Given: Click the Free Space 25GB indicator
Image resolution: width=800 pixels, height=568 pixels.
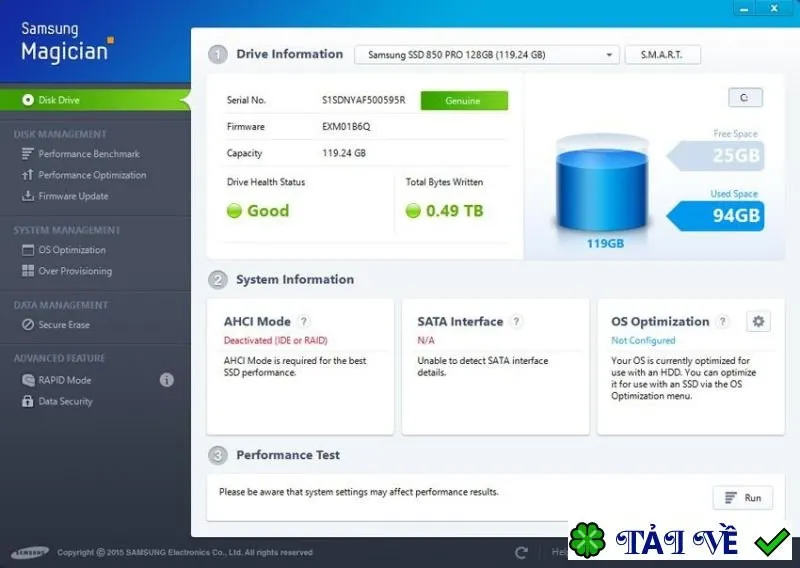Looking at the screenshot, I should pyautogui.click(x=716, y=155).
